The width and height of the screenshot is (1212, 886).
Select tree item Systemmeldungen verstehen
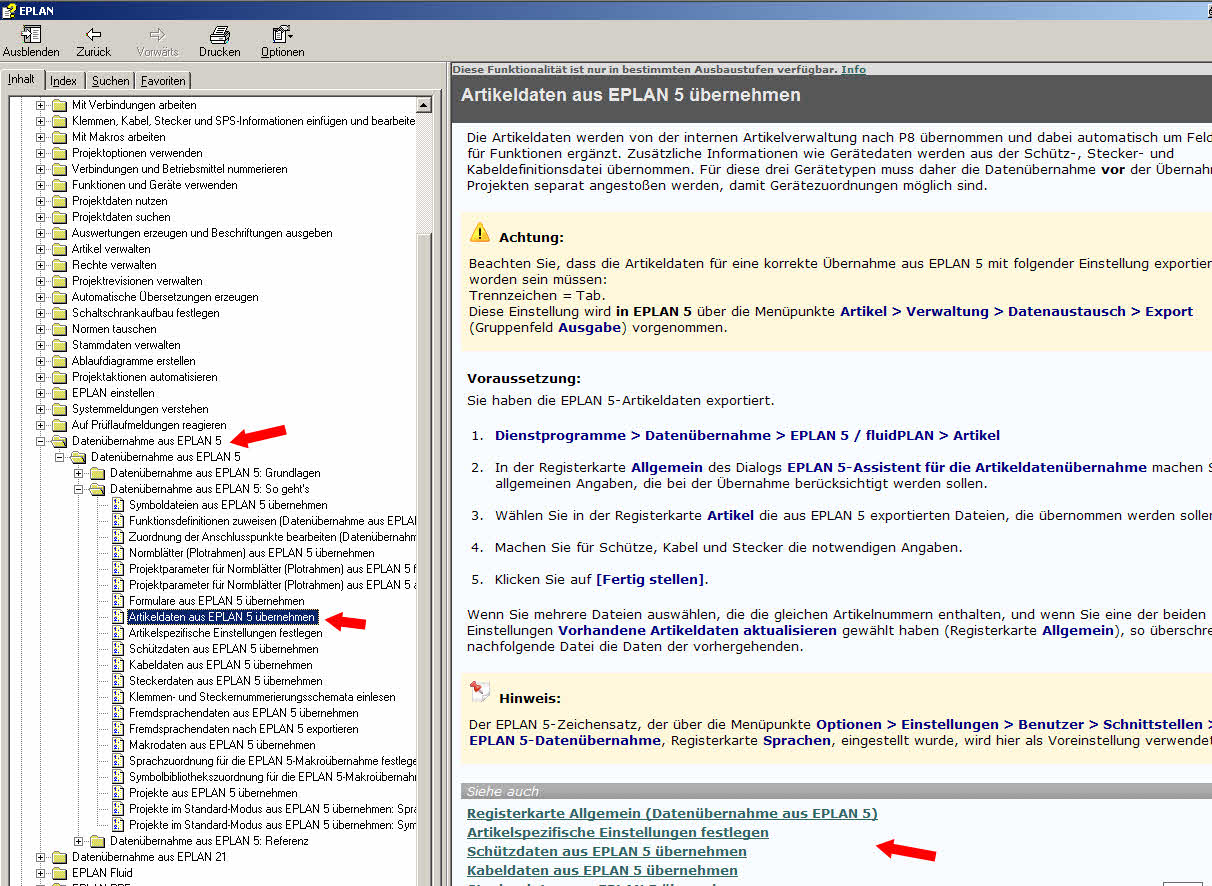(140, 409)
